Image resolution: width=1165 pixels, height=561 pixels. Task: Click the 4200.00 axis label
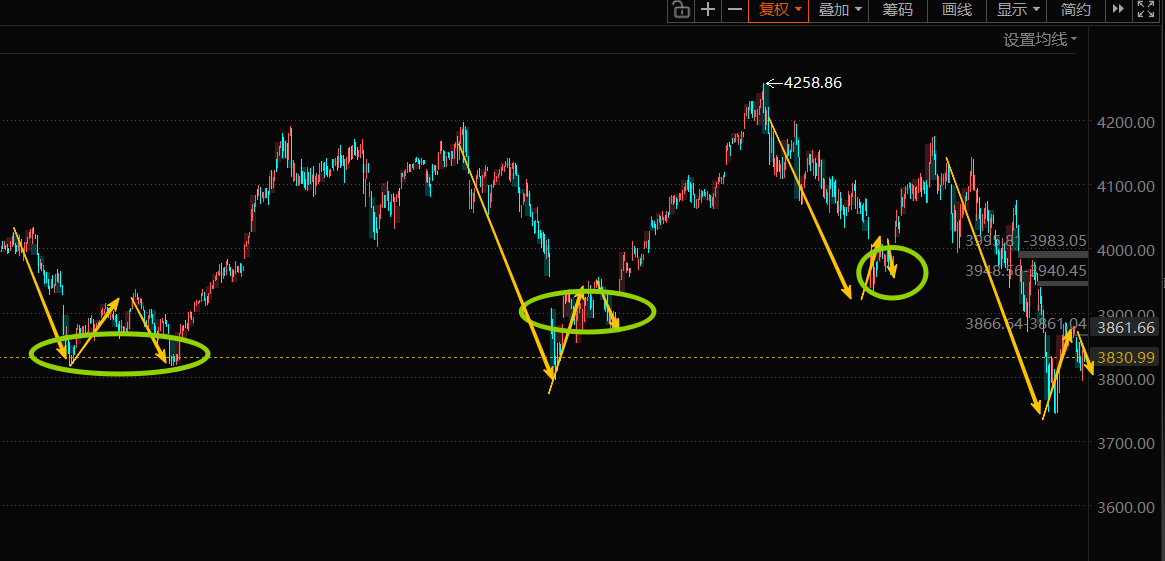click(1124, 122)
